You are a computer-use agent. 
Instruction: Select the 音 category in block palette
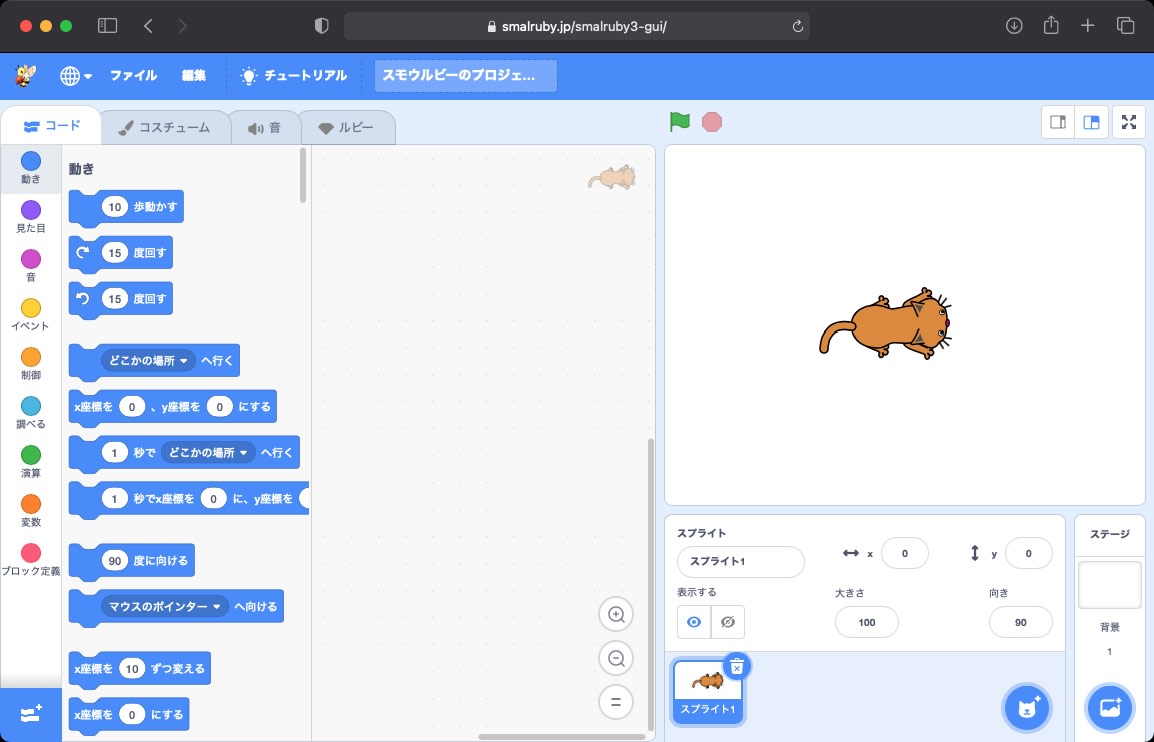(31, 266)
